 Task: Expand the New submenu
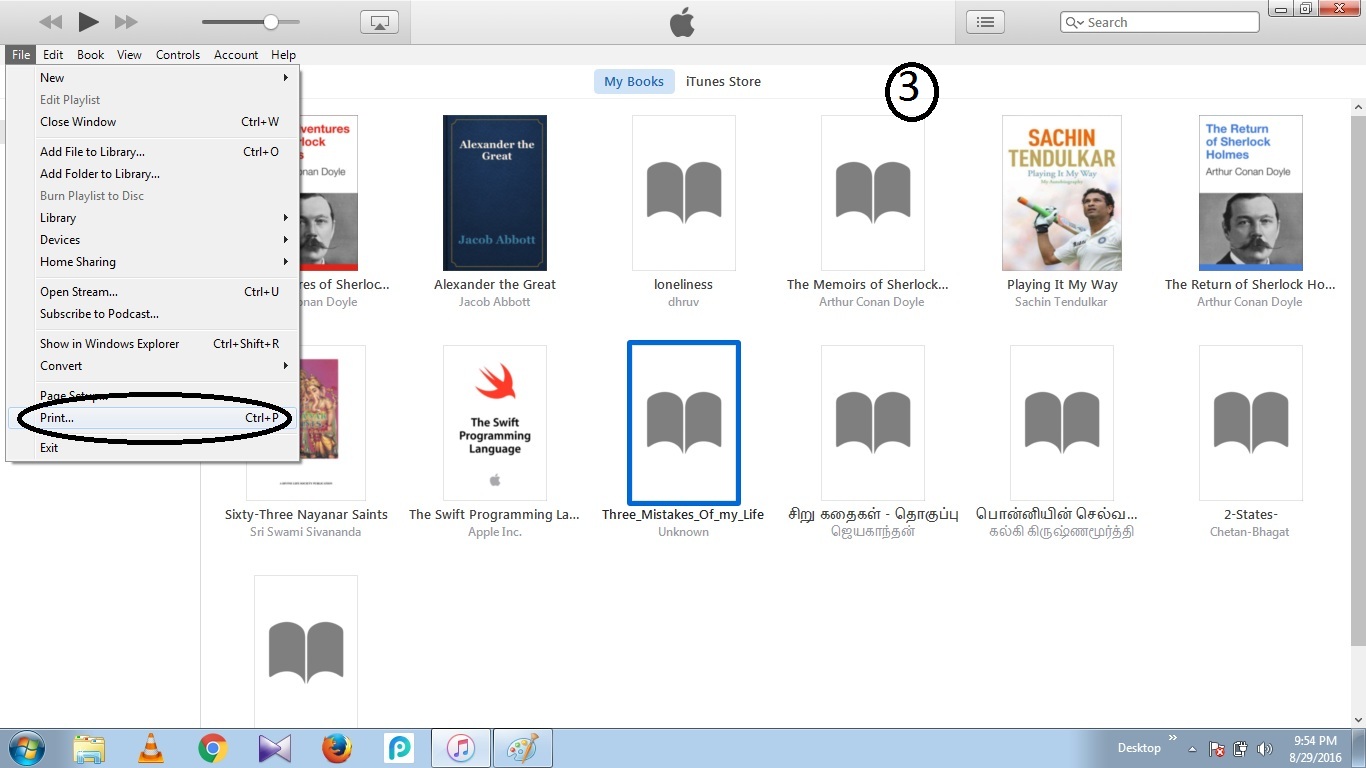(x=152, y=78)
